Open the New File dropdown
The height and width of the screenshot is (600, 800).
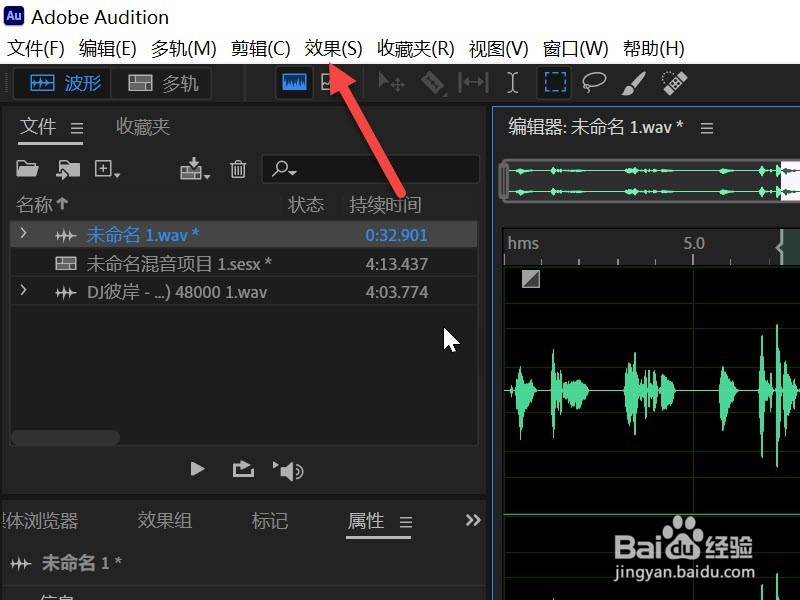107,169
